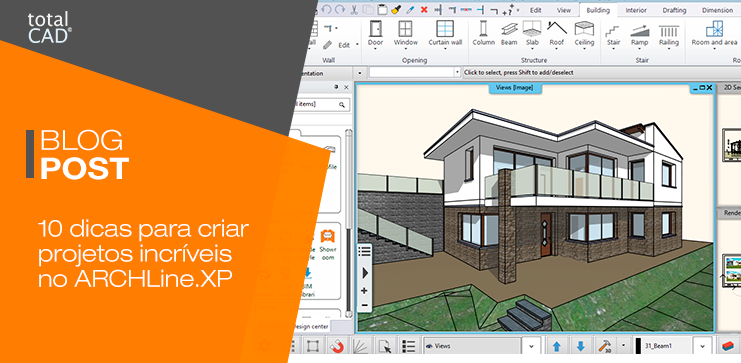Image resolution: width=741 pixels, height=363 pixels.
Task: Click the search magnifier icon in left panel
Action: pos(342,104)
